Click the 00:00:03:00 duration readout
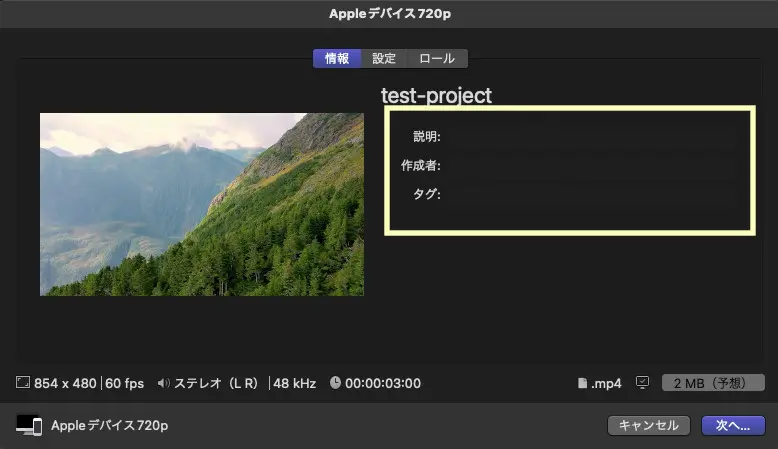This screenshot has height=449, width=778. (383, 383)
